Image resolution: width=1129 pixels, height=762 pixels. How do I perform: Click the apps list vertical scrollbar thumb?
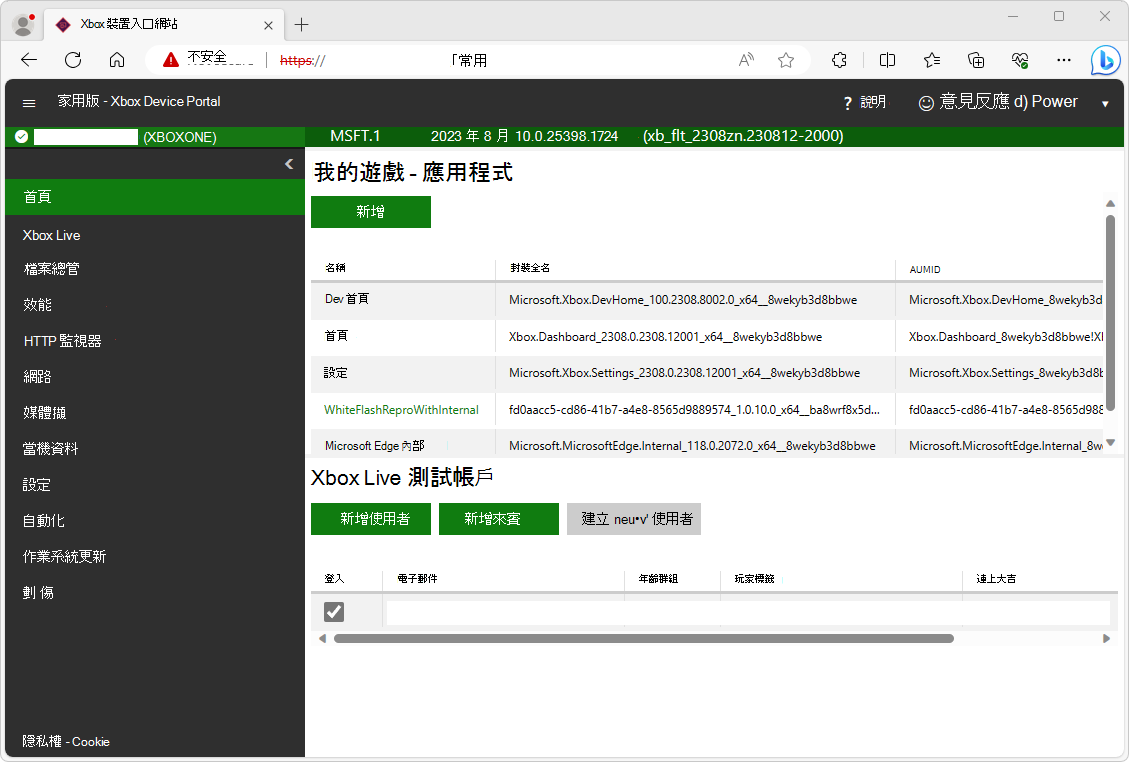(1110, 313)
